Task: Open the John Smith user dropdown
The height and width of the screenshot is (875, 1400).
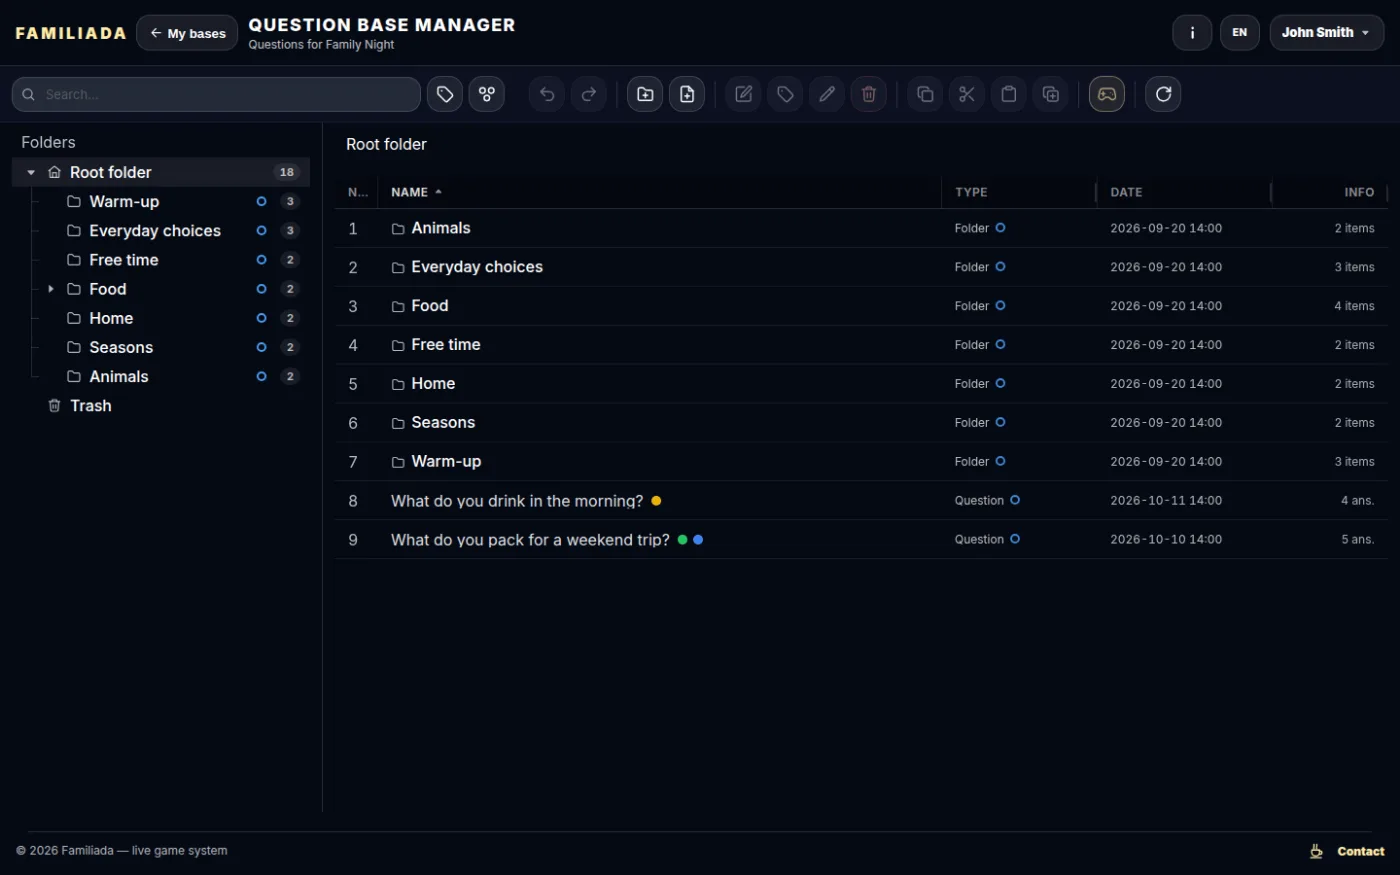Action: (x=1327, y=33)
